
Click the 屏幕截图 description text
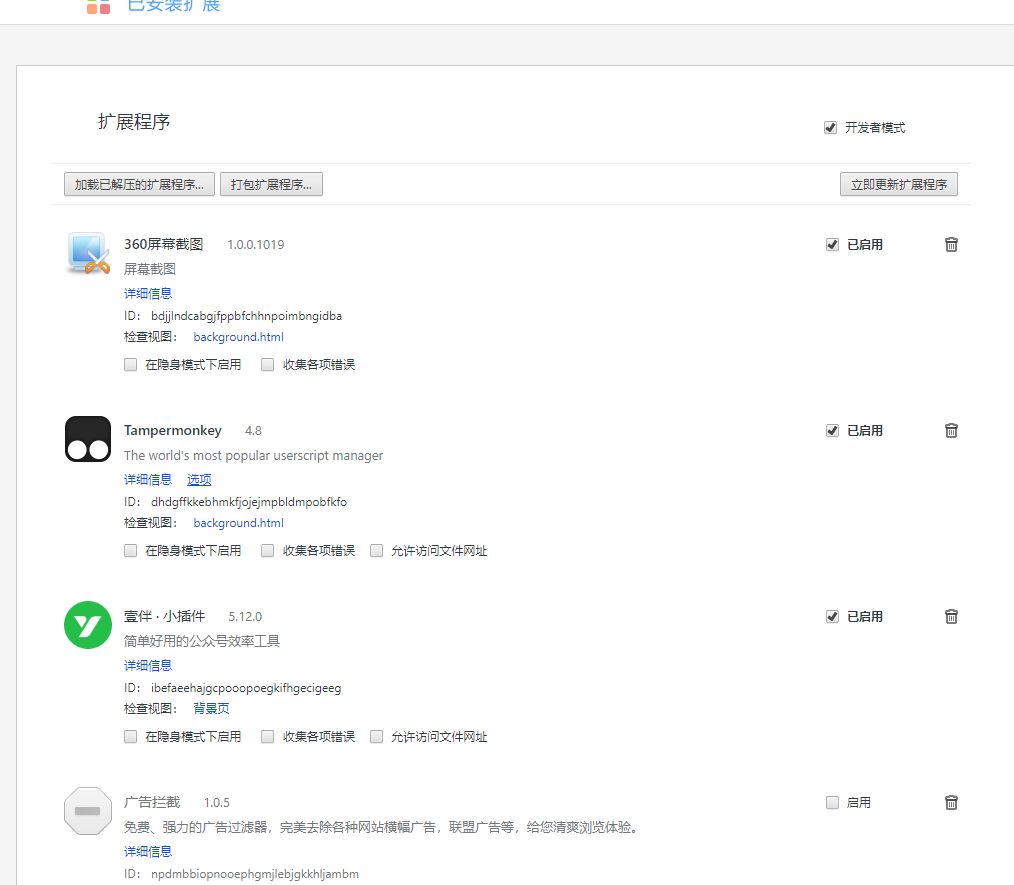tap(150, 269)
